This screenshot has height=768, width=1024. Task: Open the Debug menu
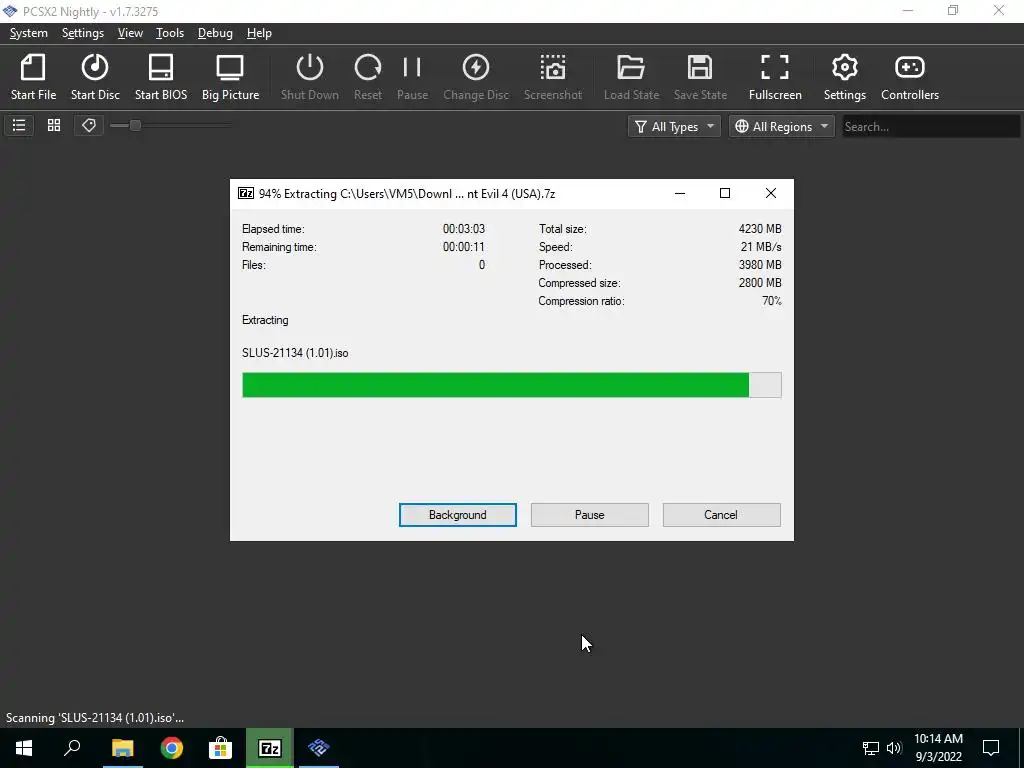coord(215,33)
